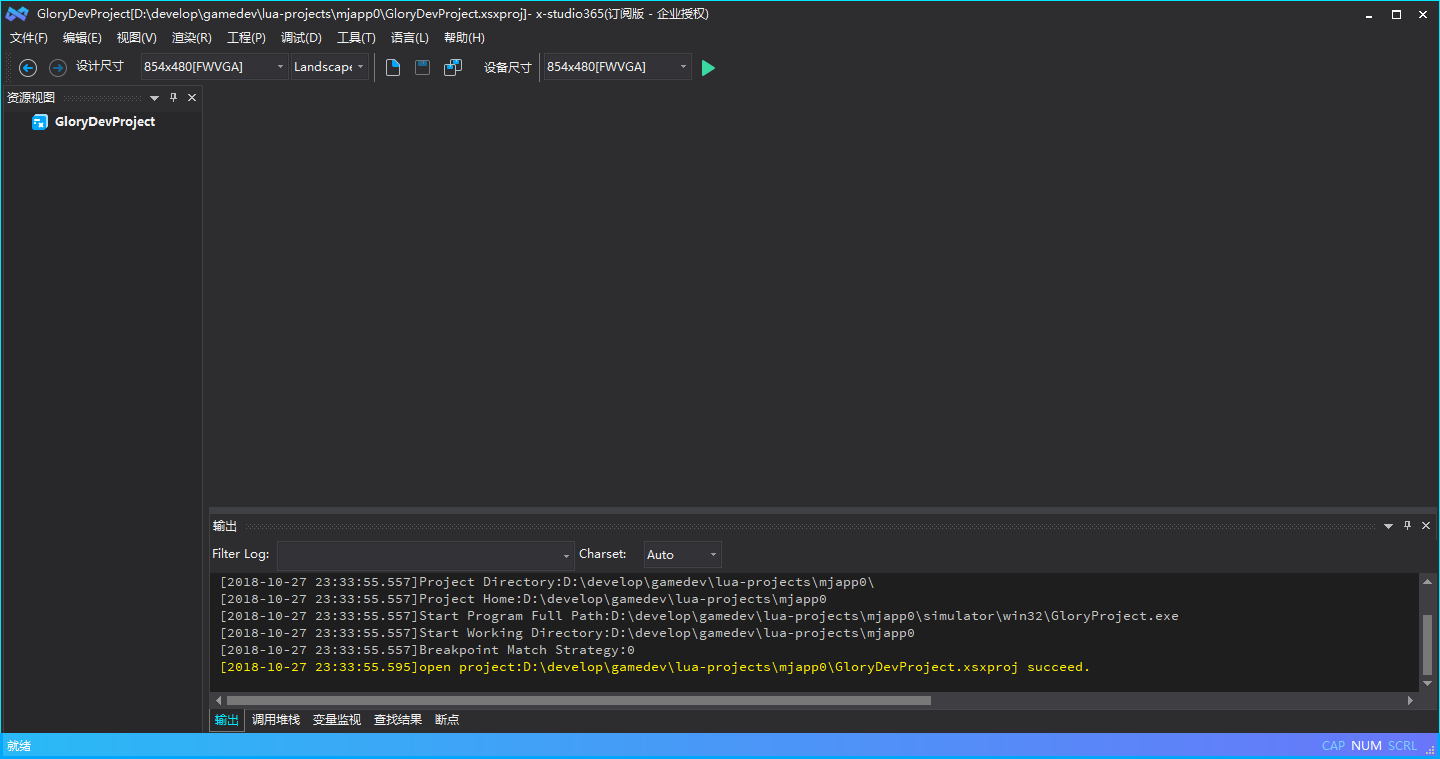Open the Landscape orientation dropdown
Viewport: 1440px width, 759px height.
click(x=361, y=67)
